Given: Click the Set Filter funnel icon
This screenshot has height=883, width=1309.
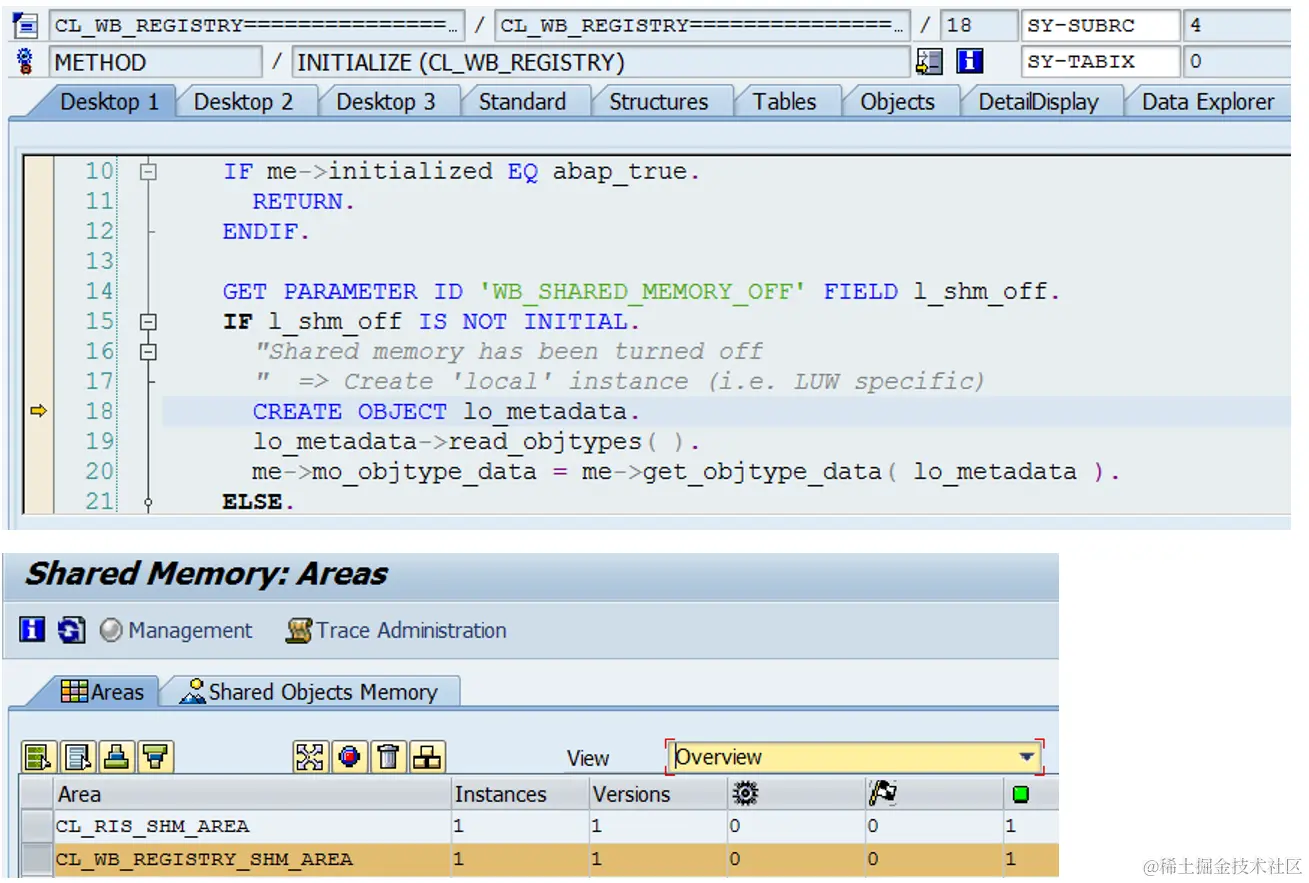Looking at the screenshot, I should point(155,758).
